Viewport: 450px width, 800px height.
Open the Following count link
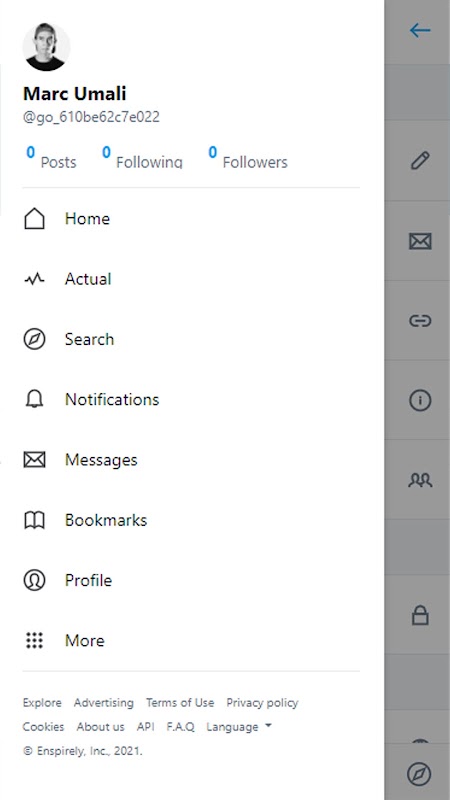click(142, 157)
